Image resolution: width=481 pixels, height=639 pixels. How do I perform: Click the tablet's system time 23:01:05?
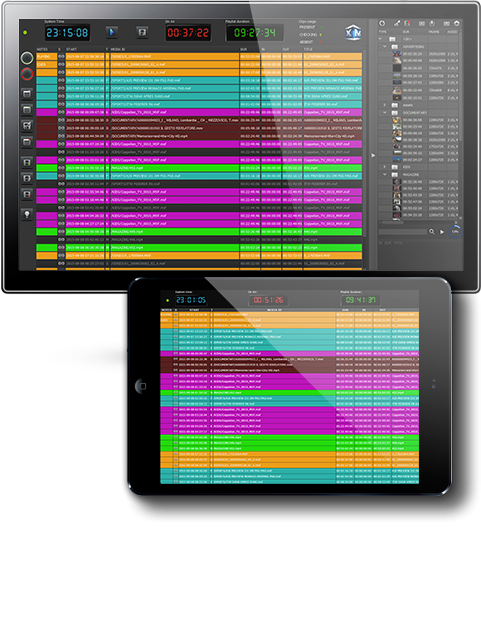(x=191, y=300)
